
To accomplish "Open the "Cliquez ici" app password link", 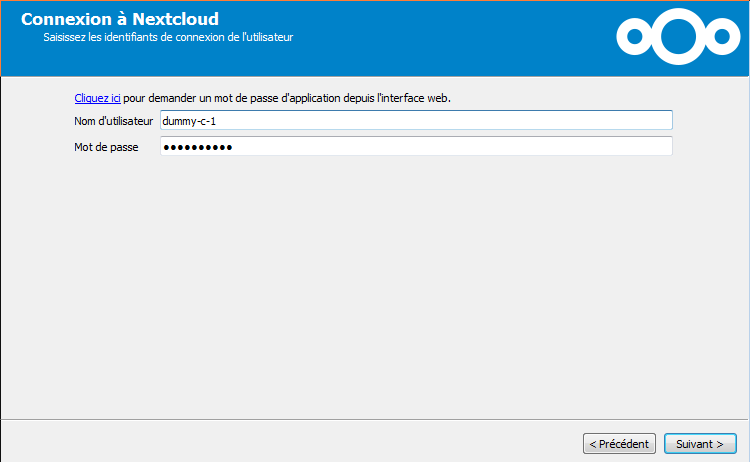I will pos(97,99).
